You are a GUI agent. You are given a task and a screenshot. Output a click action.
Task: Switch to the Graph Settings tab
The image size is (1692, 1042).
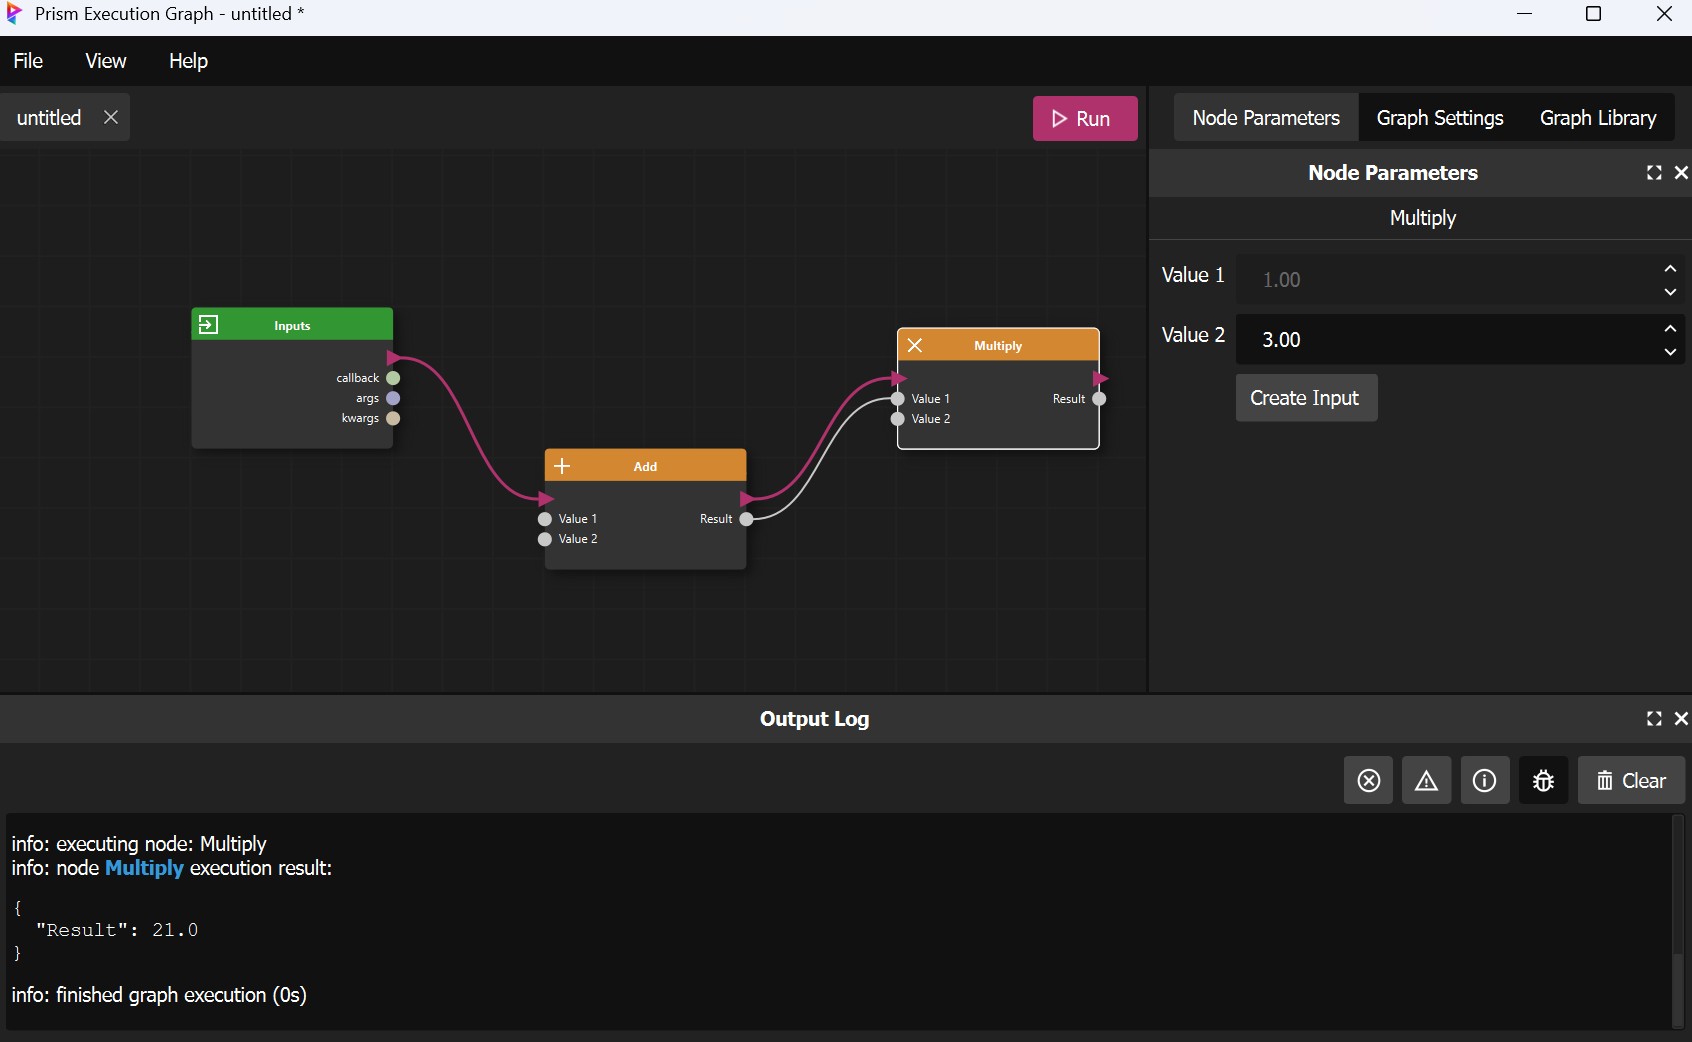coord(1439,118)
